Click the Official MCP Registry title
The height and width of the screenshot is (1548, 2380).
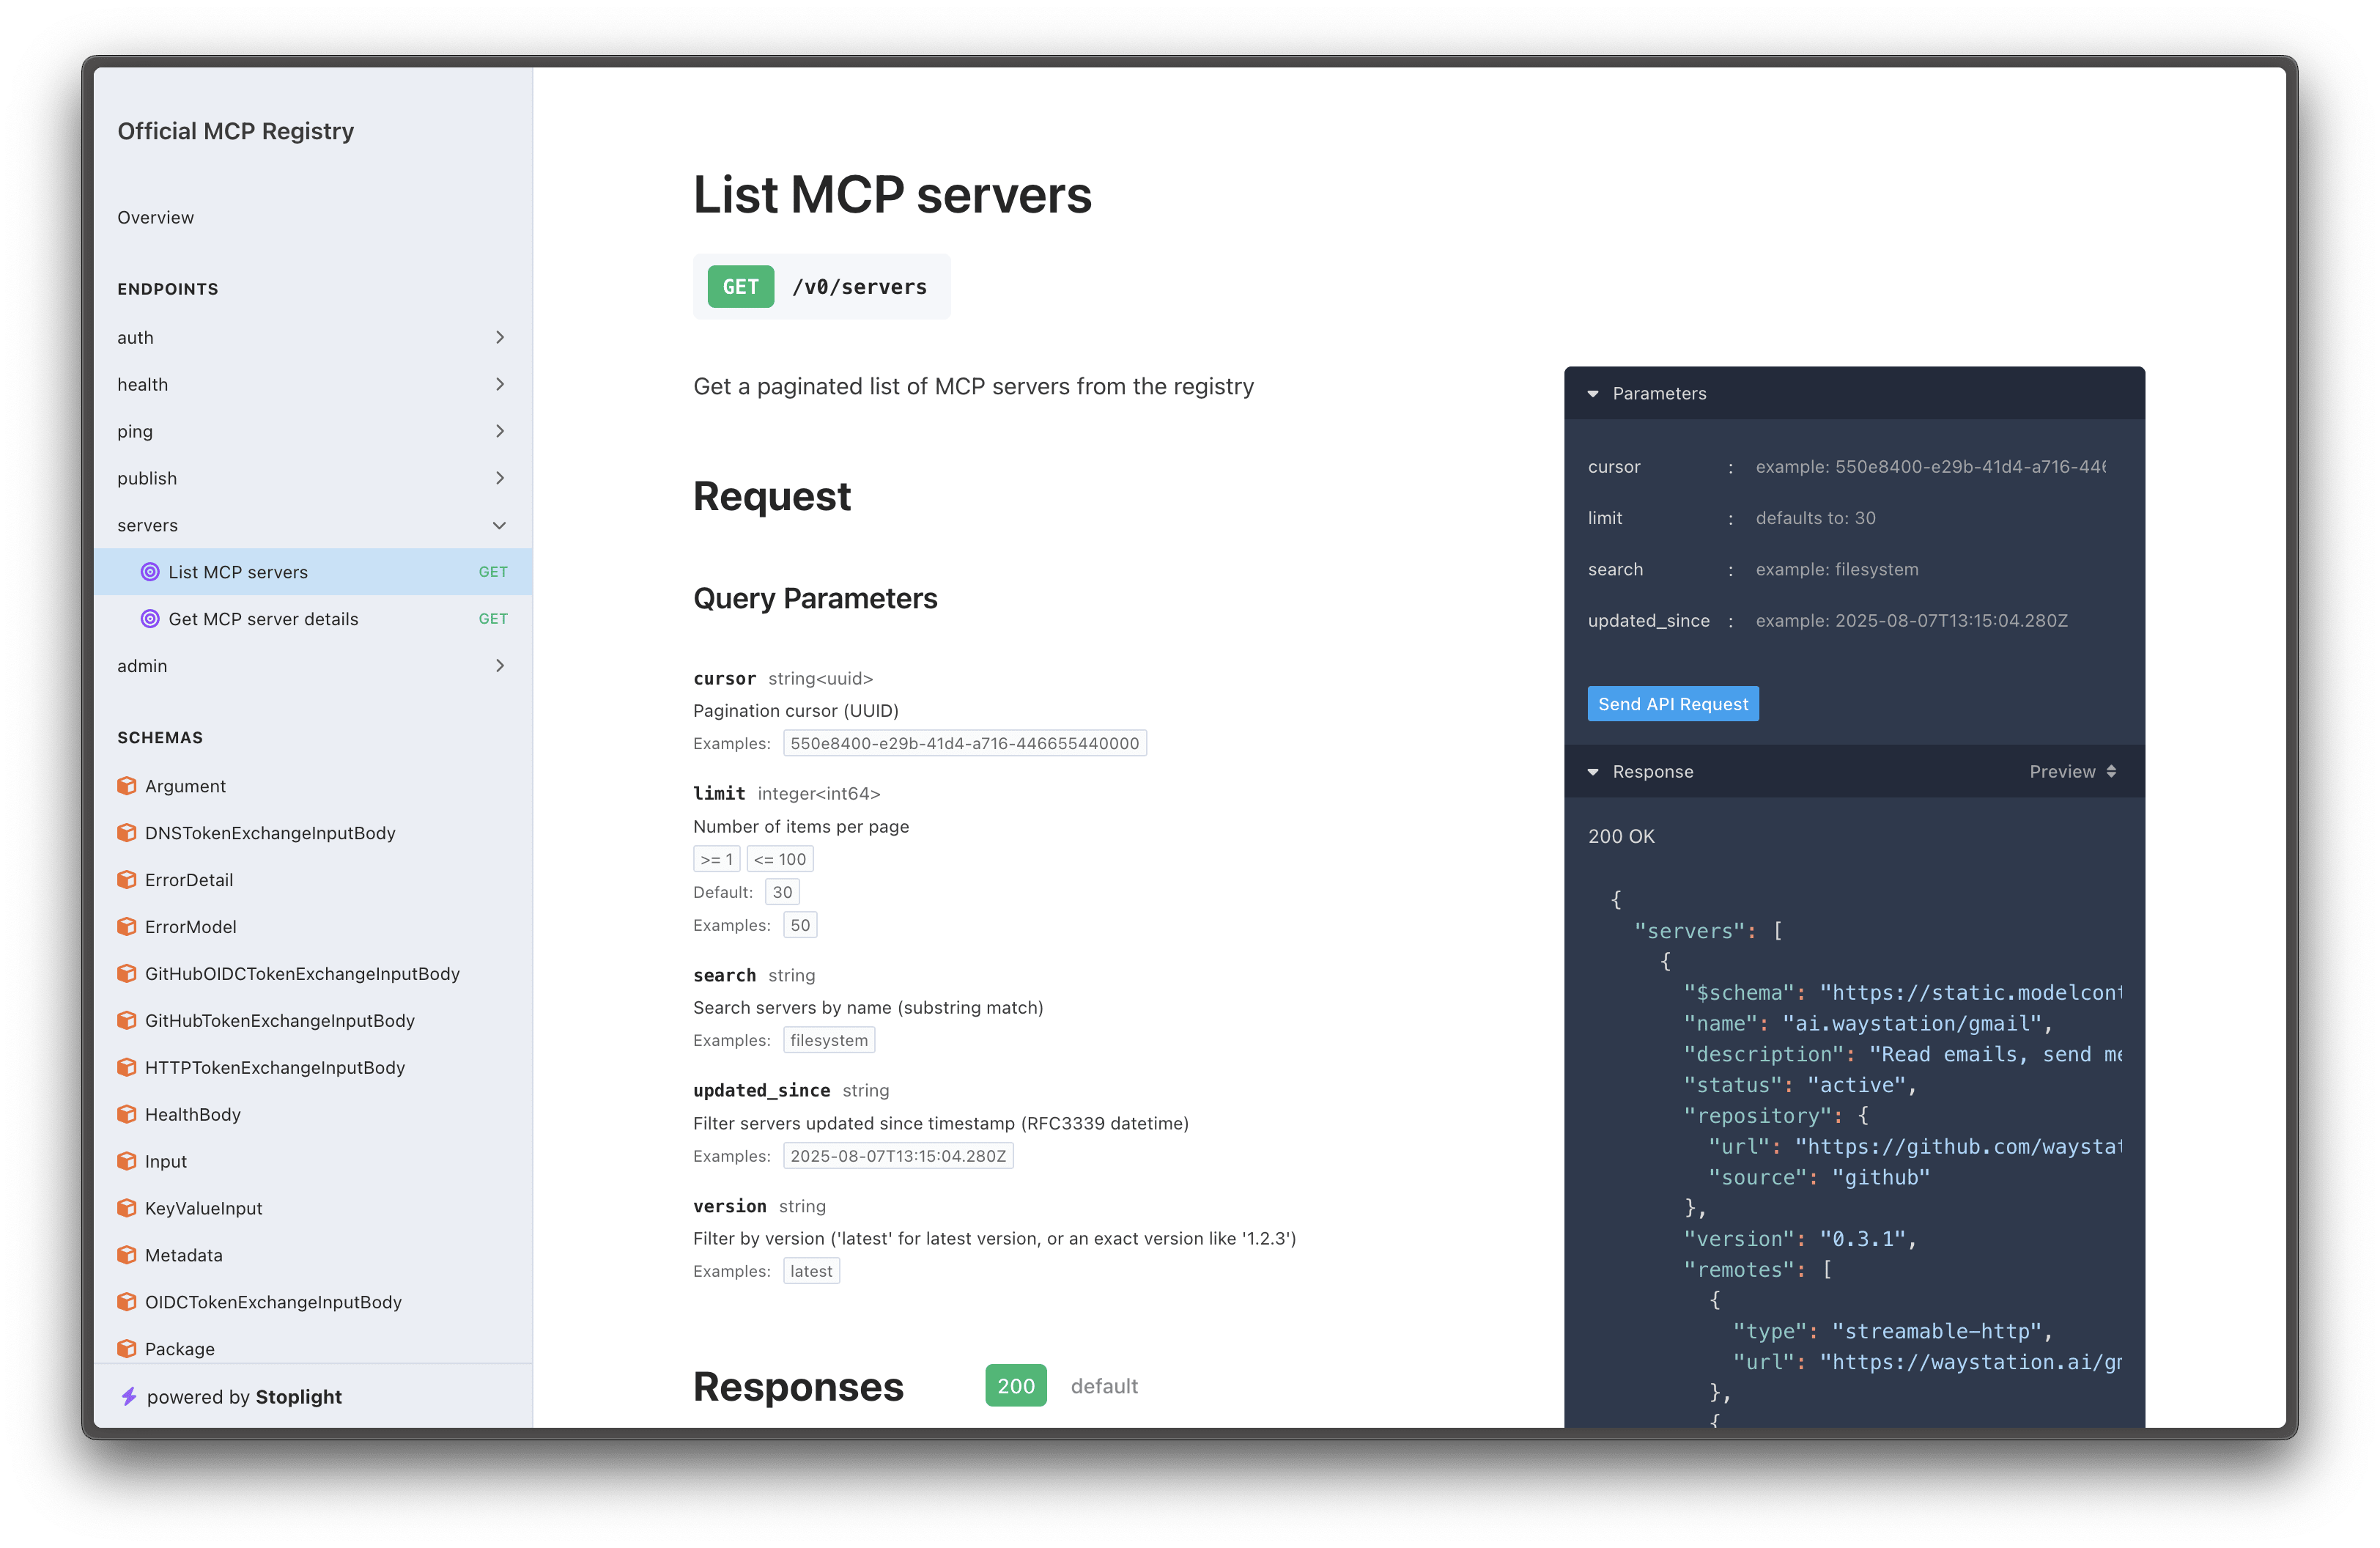[x=236, y=131]
